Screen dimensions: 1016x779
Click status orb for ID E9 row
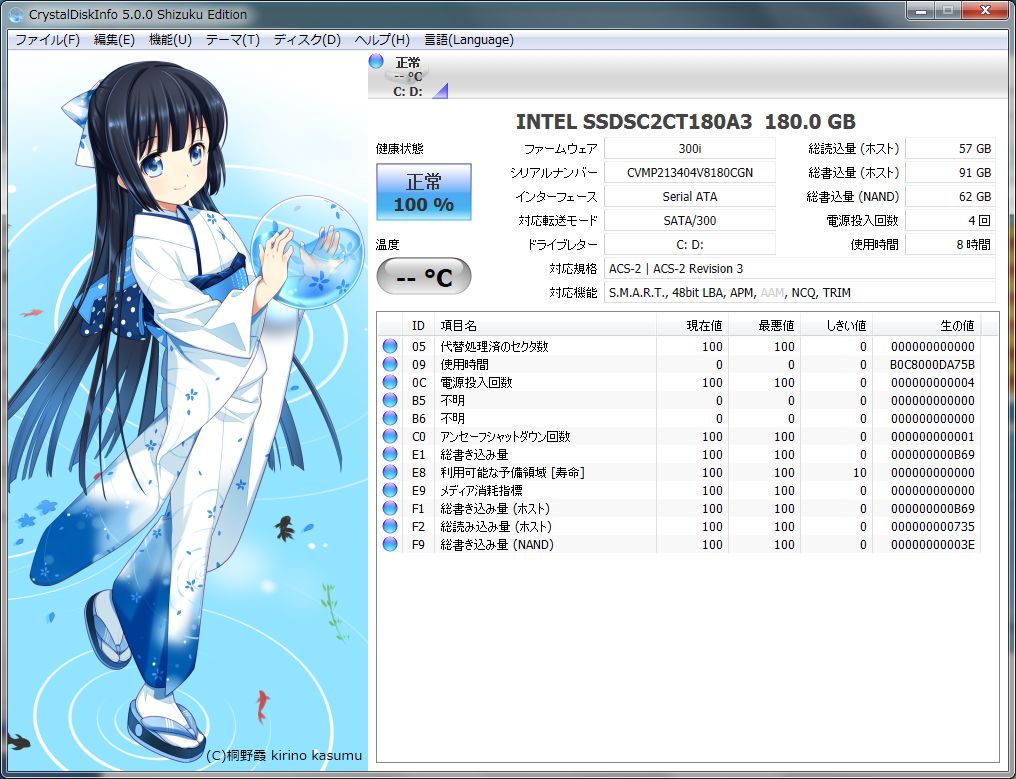click(x=390, y=490)
